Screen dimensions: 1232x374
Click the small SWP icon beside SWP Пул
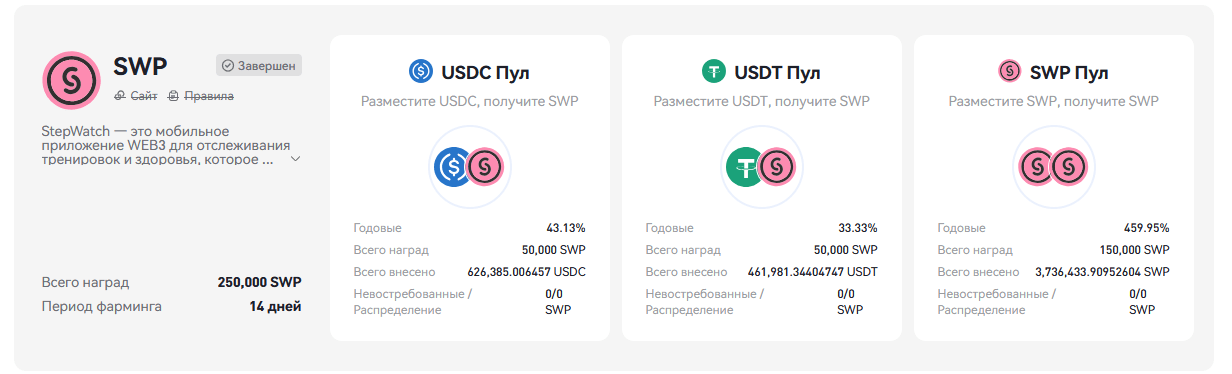1010,72
